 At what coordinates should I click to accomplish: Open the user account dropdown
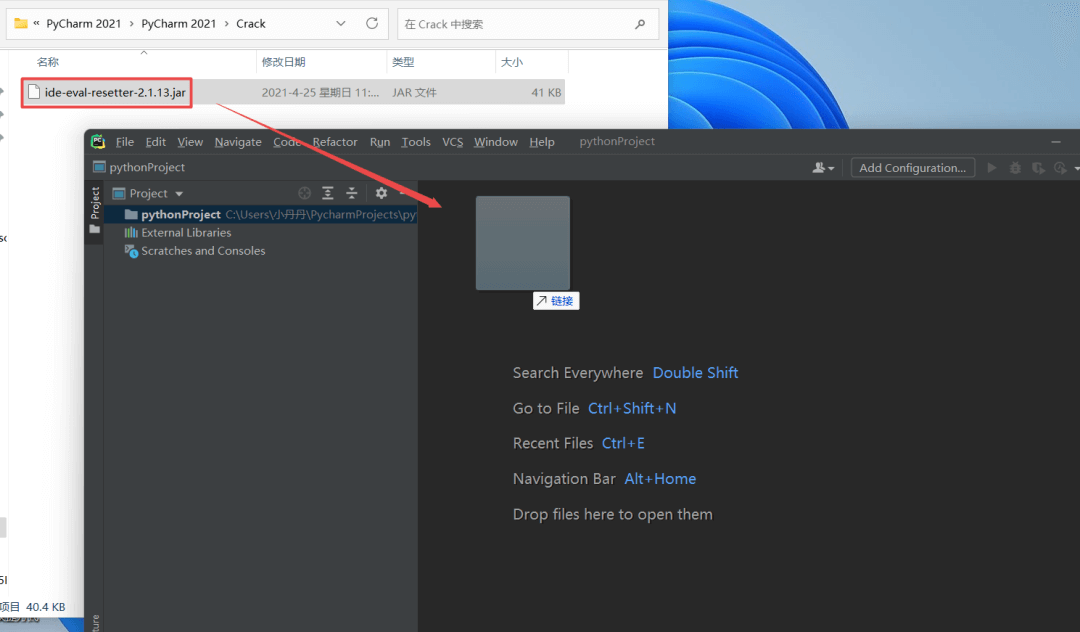coord(824,168)
